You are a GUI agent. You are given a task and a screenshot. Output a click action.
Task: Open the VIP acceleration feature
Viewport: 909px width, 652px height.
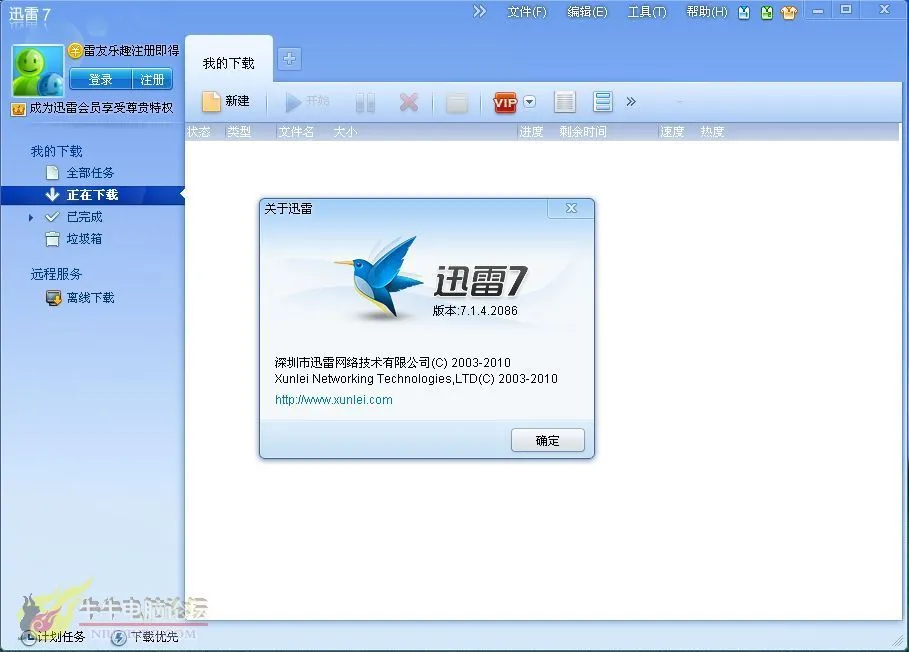505,101
